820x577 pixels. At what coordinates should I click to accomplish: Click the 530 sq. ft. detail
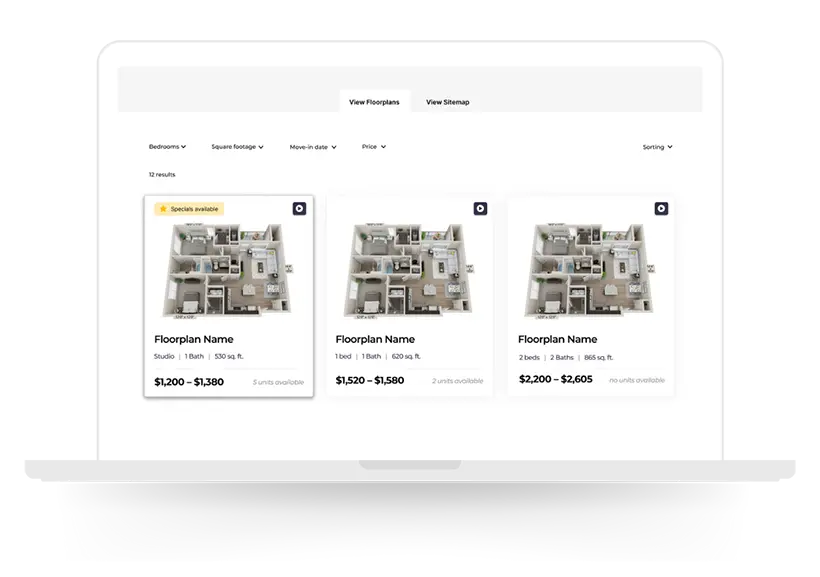(x=229, y=356)
